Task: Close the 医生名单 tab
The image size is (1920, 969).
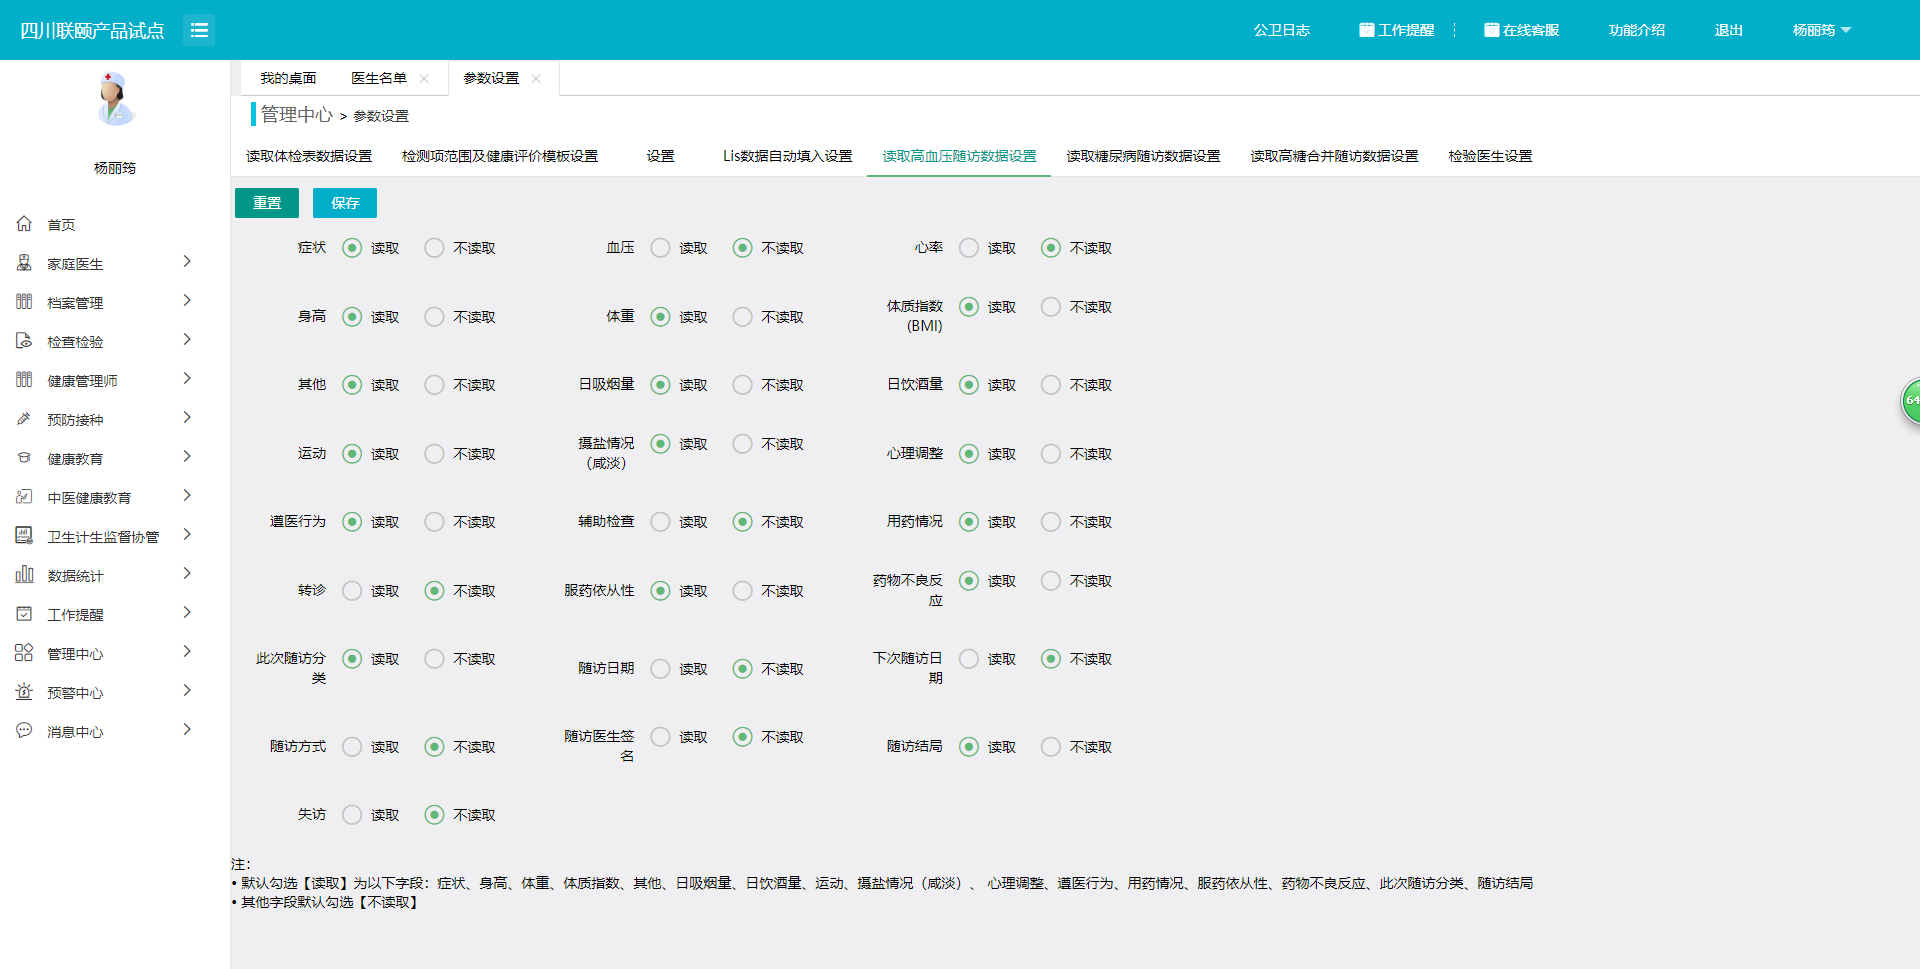Action: click(424, 79)
